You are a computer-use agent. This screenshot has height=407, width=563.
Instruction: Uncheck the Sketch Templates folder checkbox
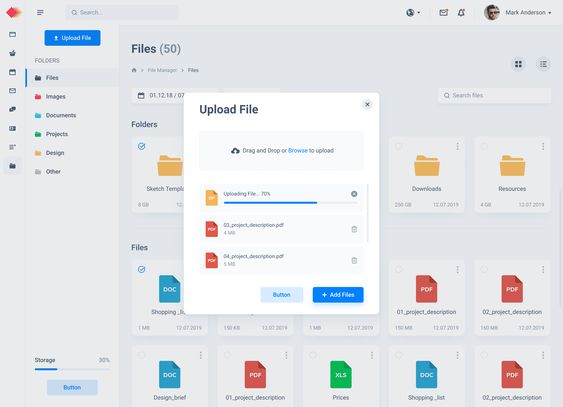click(x=141, y=146)
